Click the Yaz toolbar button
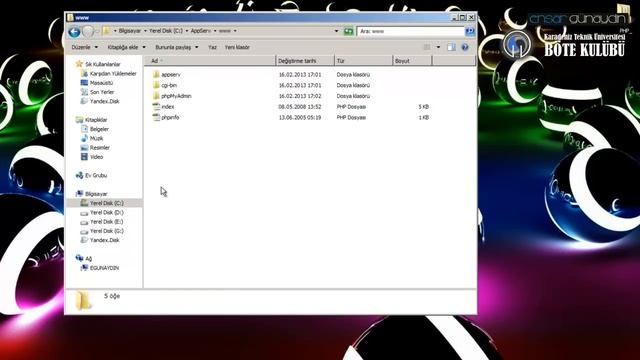640x360 pixels. [212, 47]
